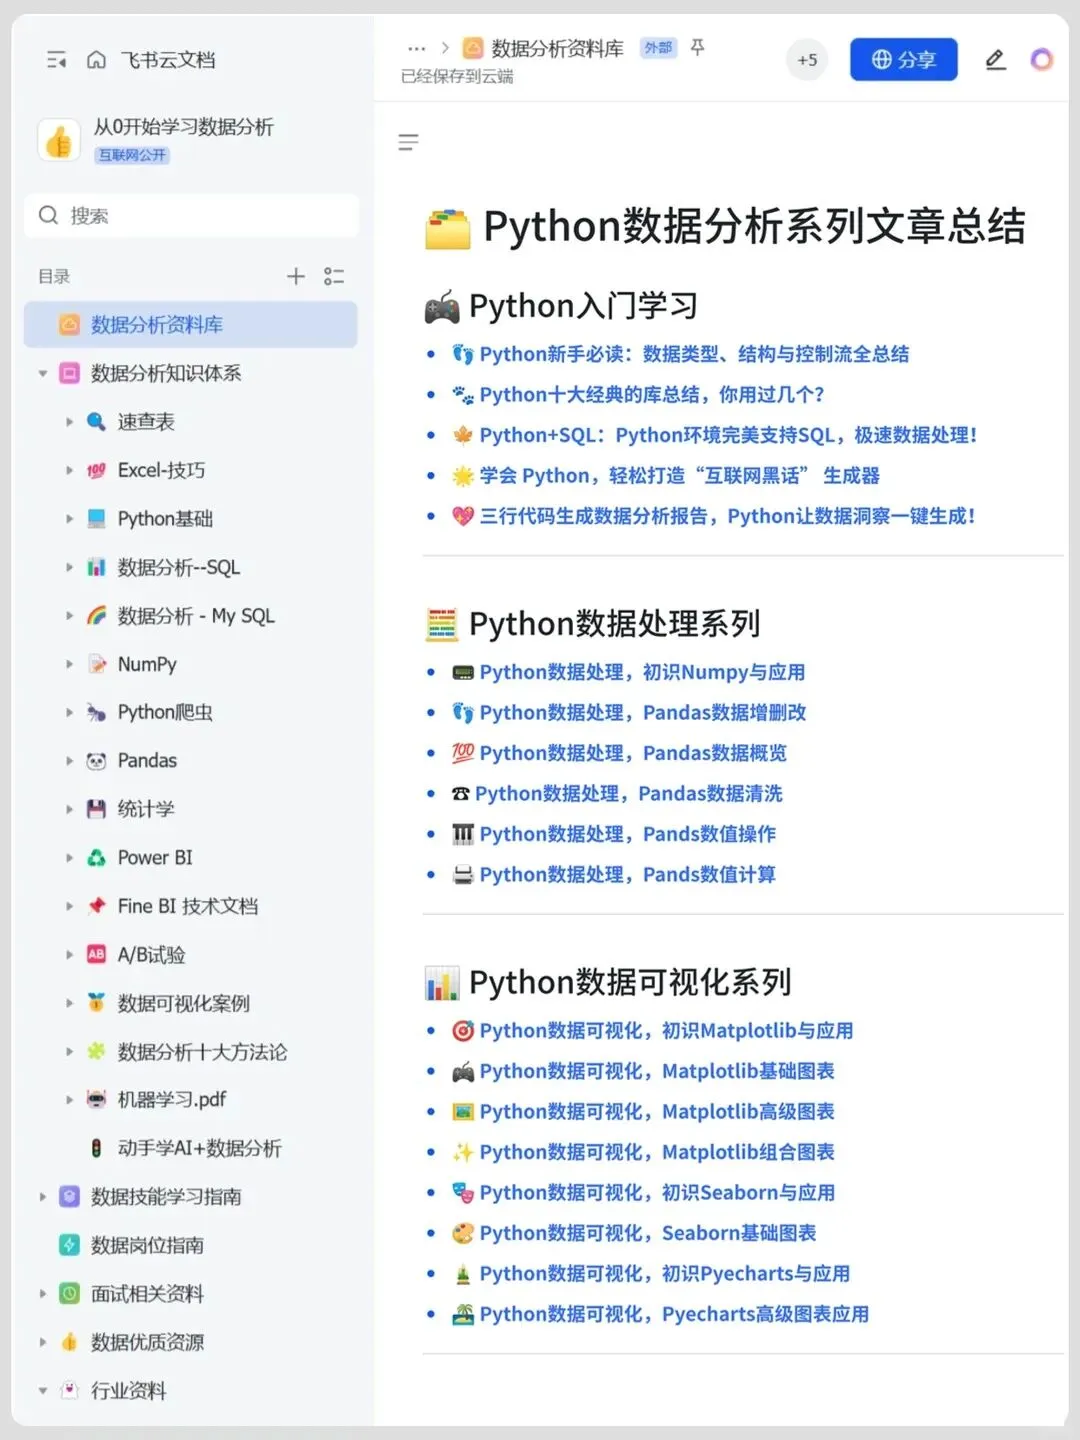Viewport: 1080px width, 1440px height.
Task: Open link Pandas数据增删改
Action: coord(643,713)
